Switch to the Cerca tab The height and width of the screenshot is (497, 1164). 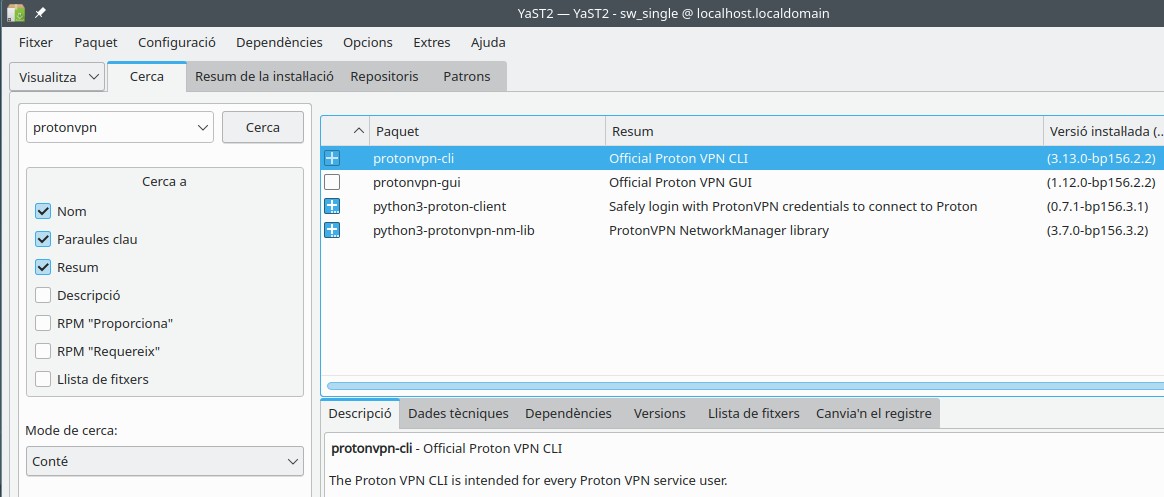click(x=147, y=77)
